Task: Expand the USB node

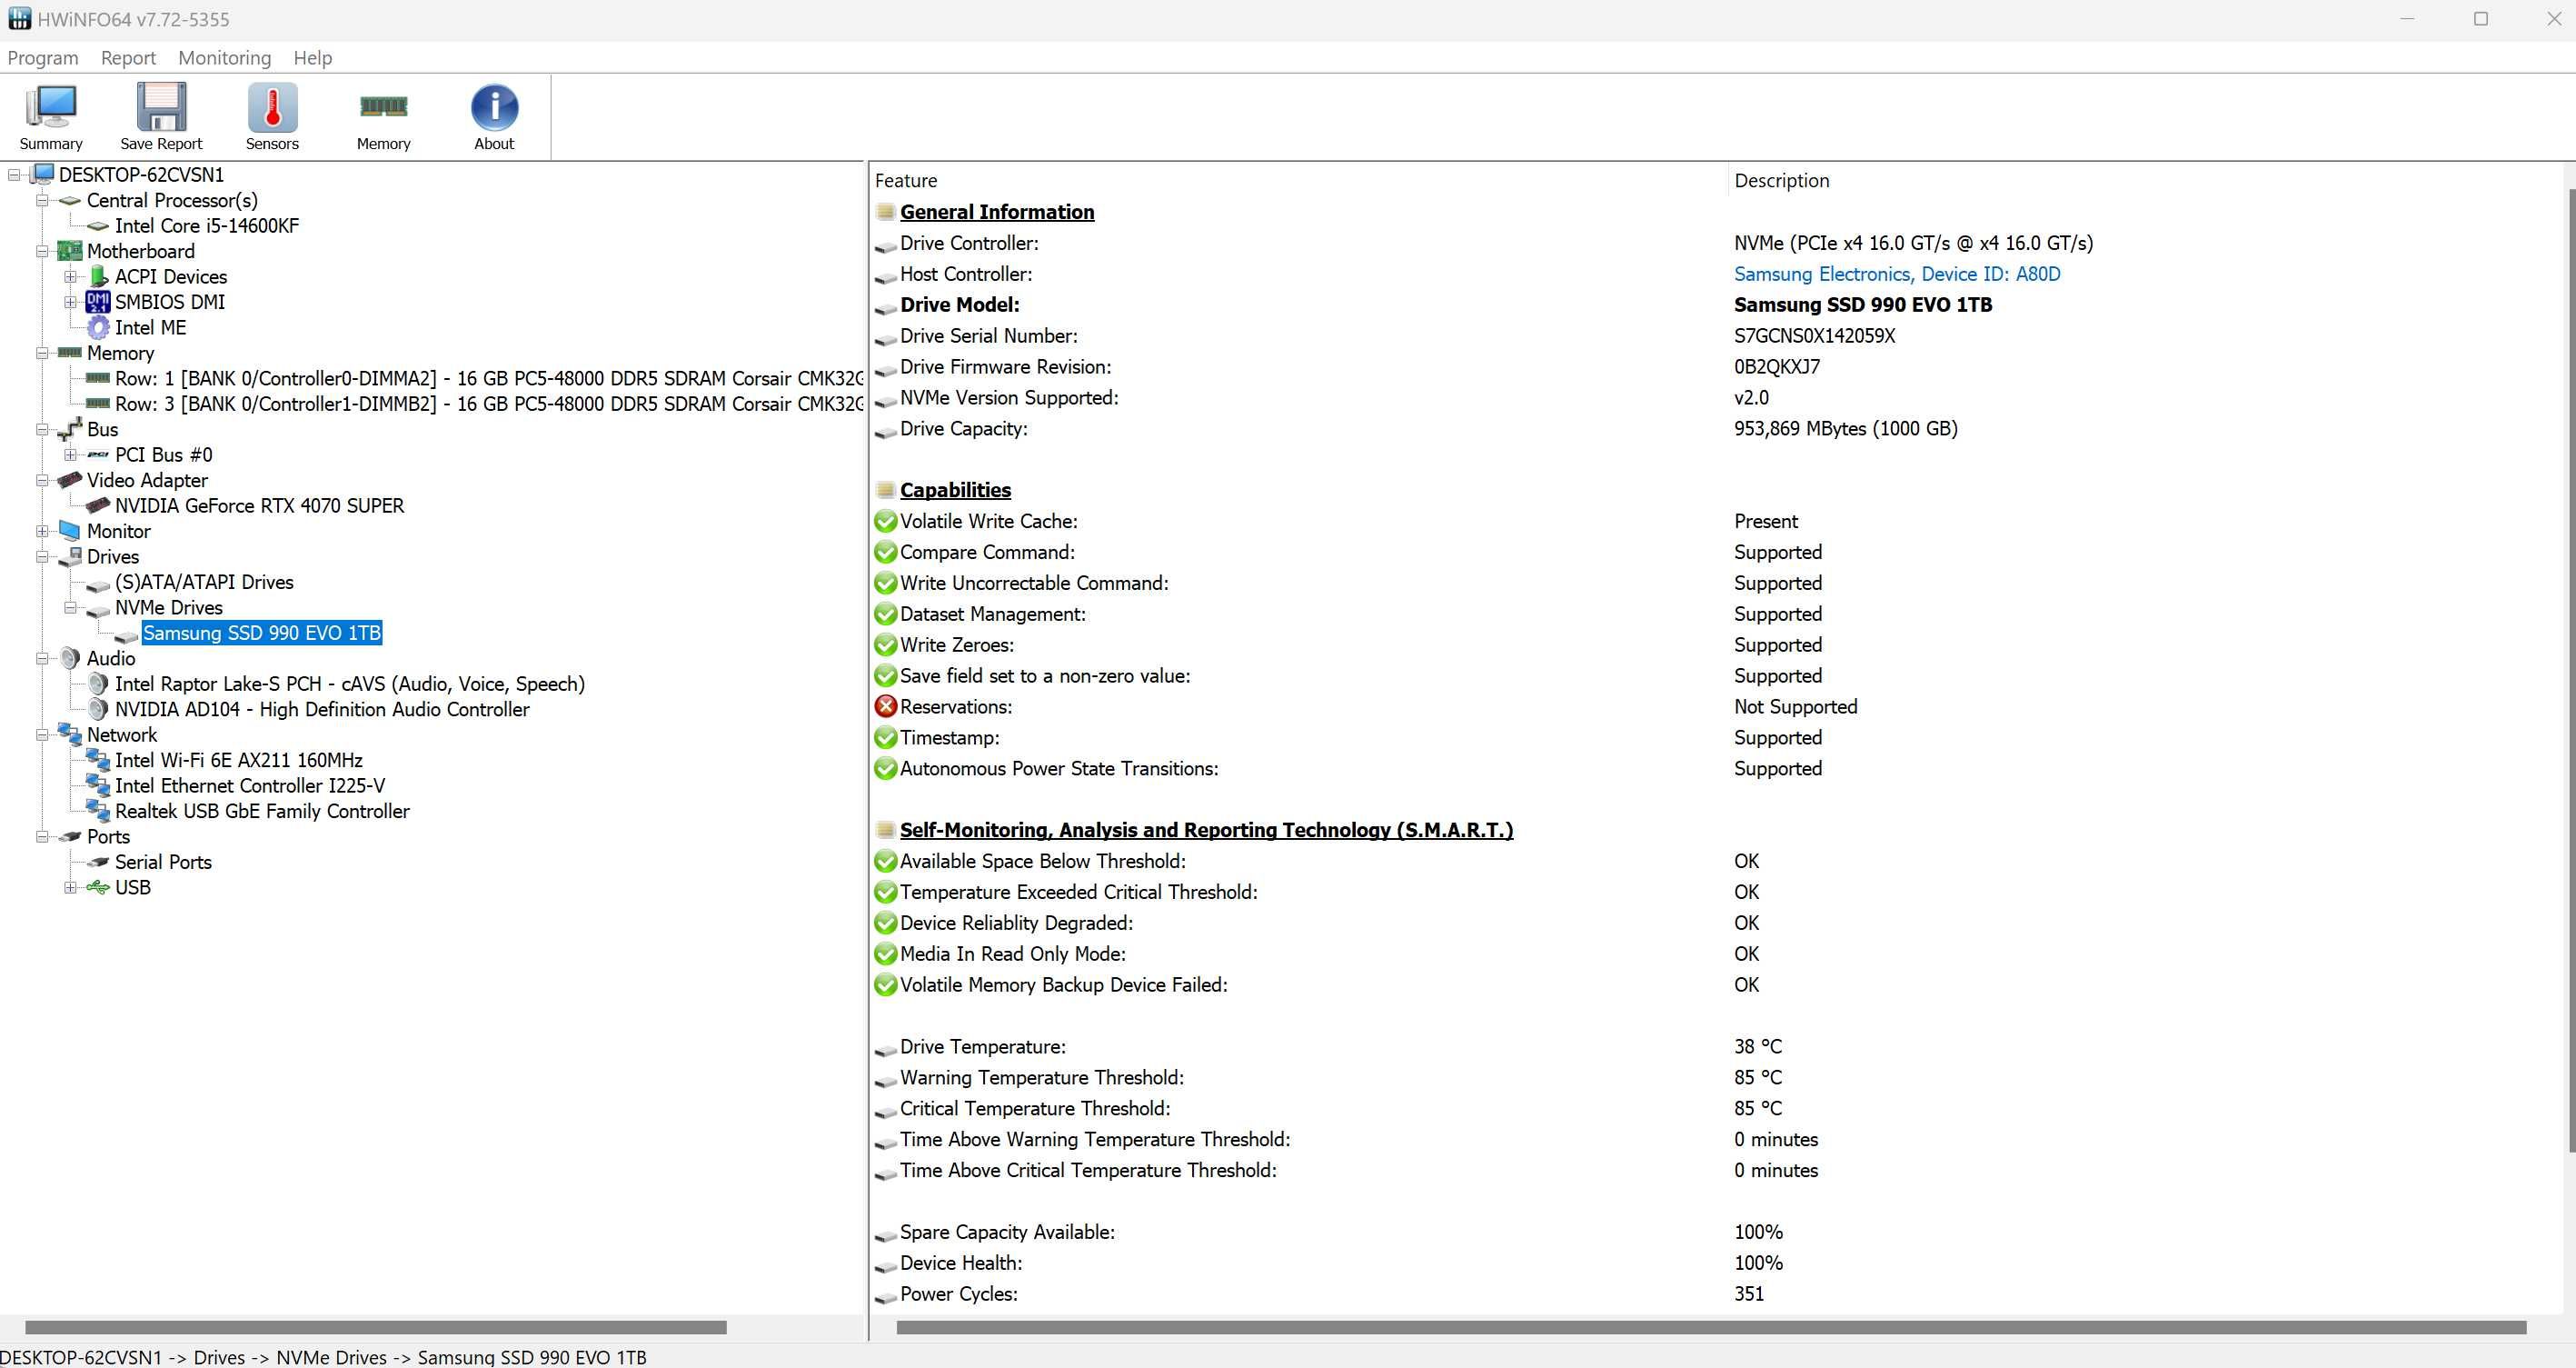Action: [x=70, y=887]
